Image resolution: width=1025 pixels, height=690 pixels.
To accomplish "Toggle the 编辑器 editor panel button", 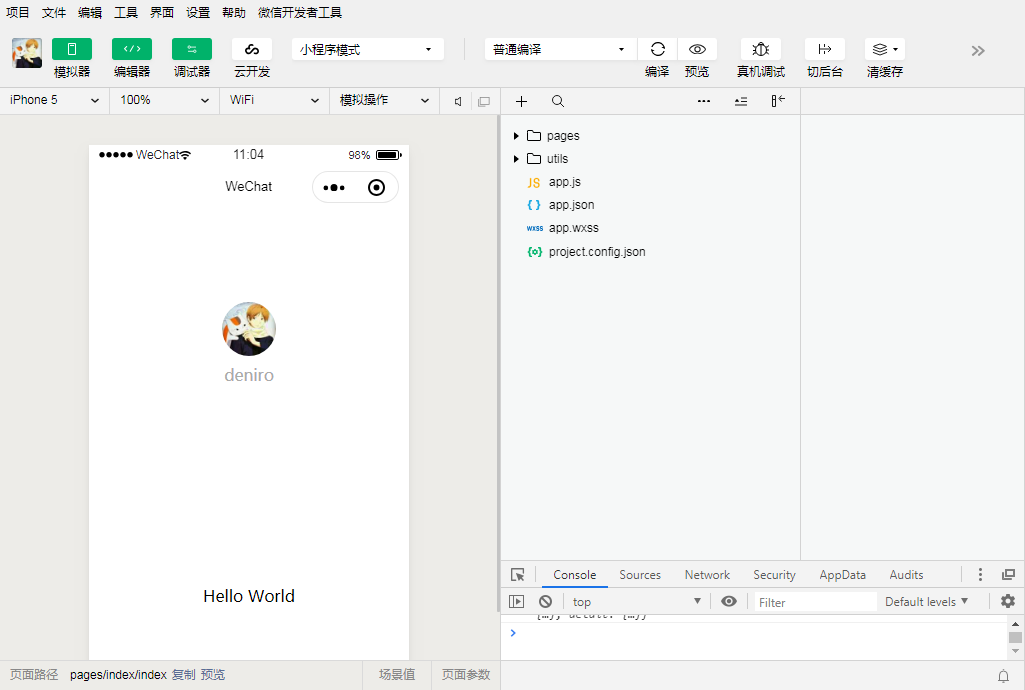I will [132, 49].
